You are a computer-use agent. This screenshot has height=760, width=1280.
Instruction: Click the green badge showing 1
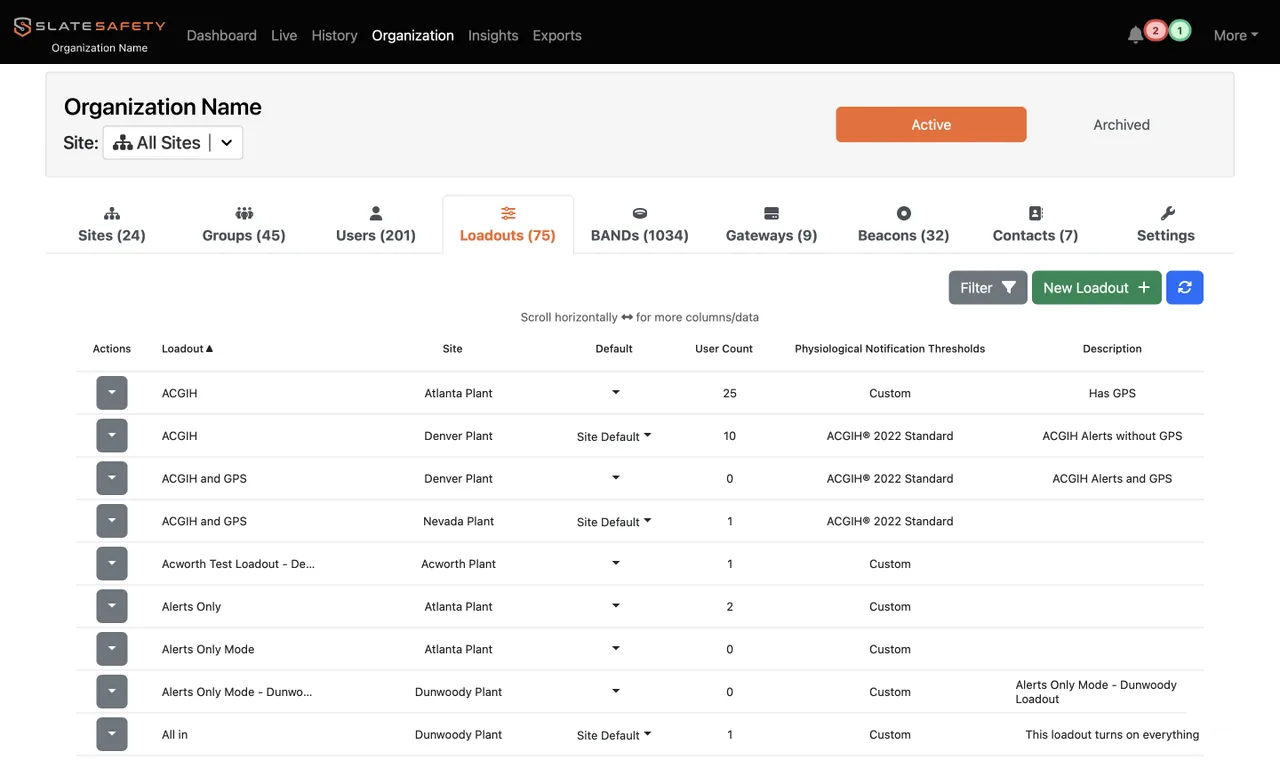tap(1180, 31)
